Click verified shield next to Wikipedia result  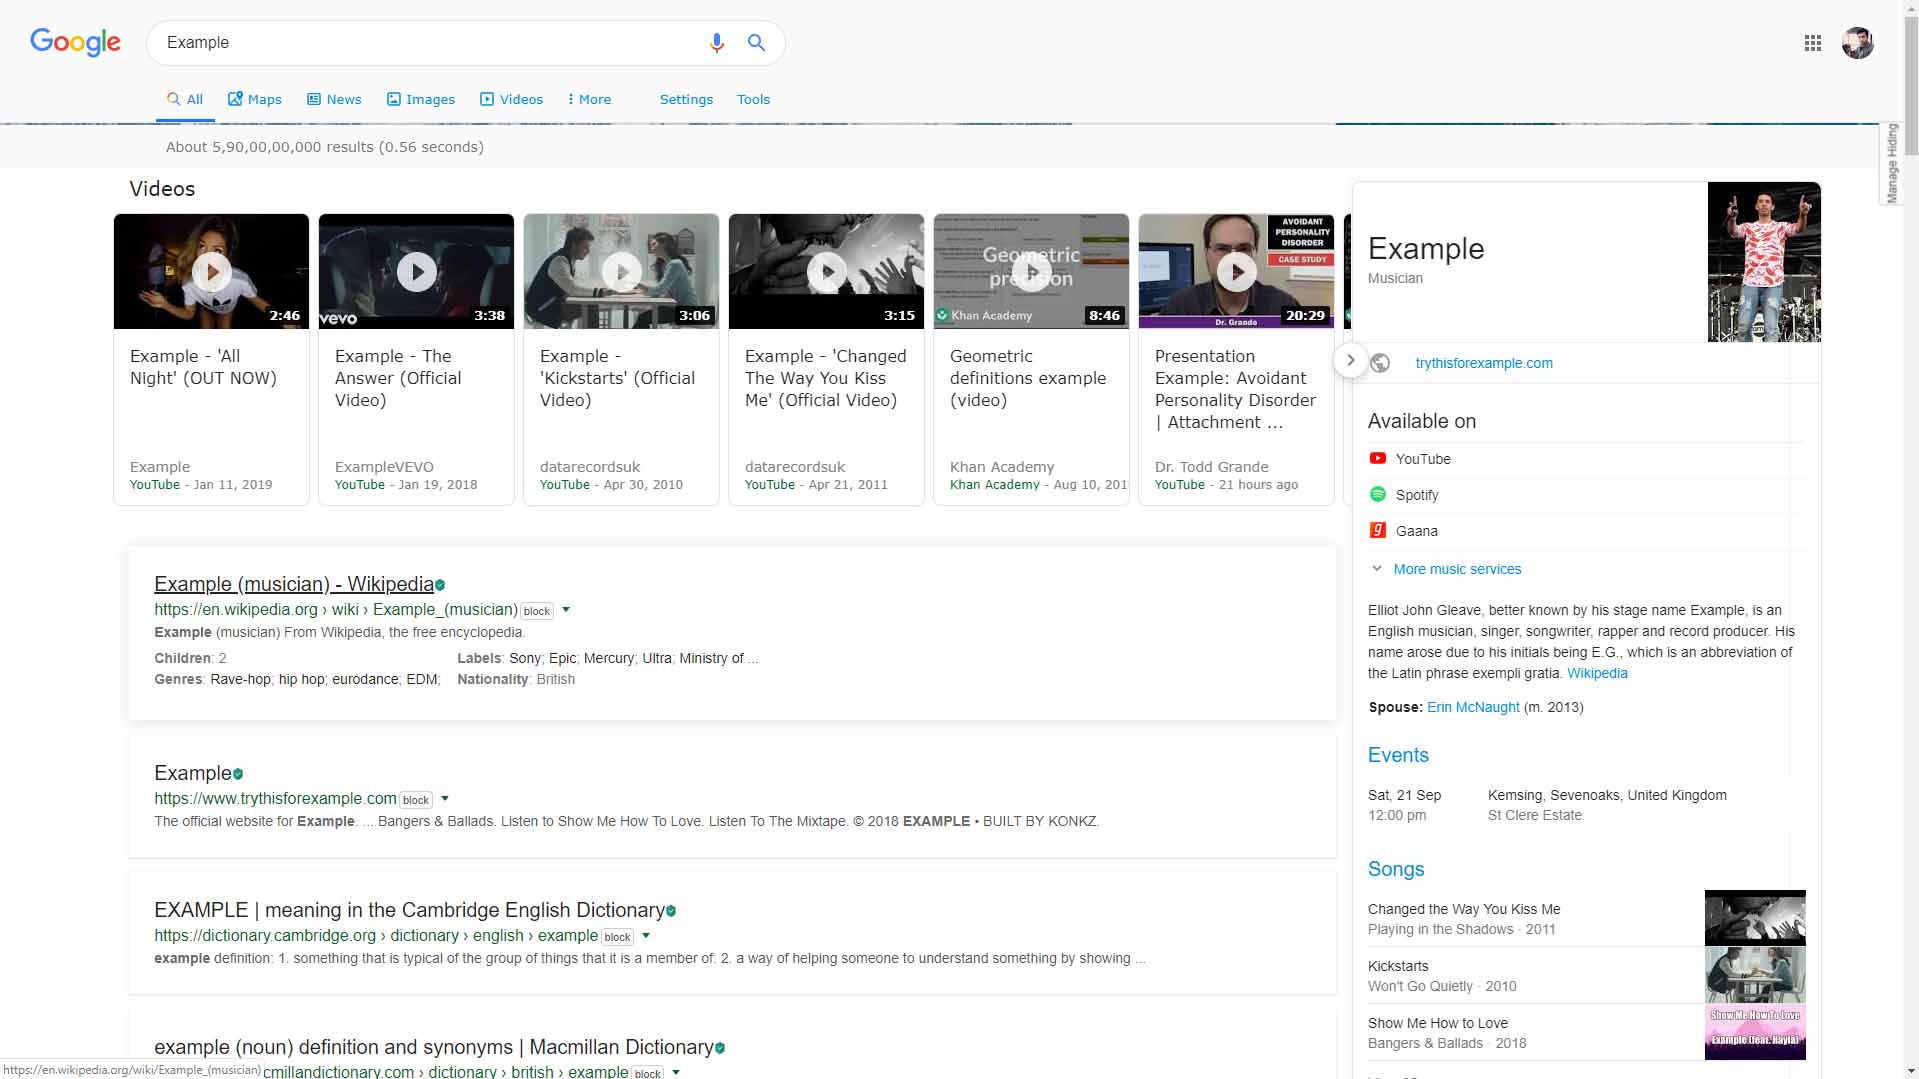coord(440,585)
